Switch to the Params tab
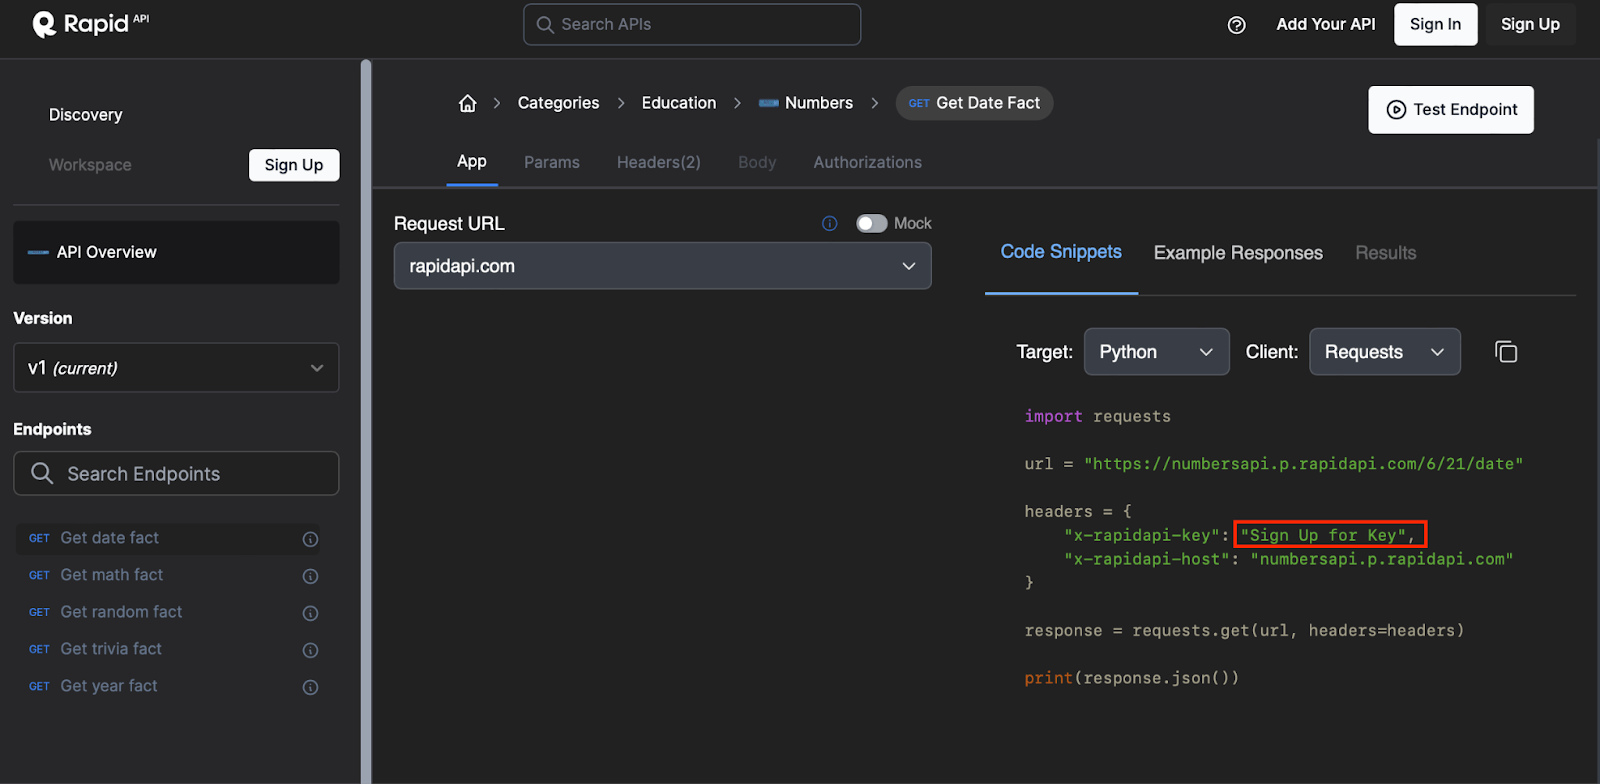The width and height of the screenshot is (1600, 784). point(552,162)
